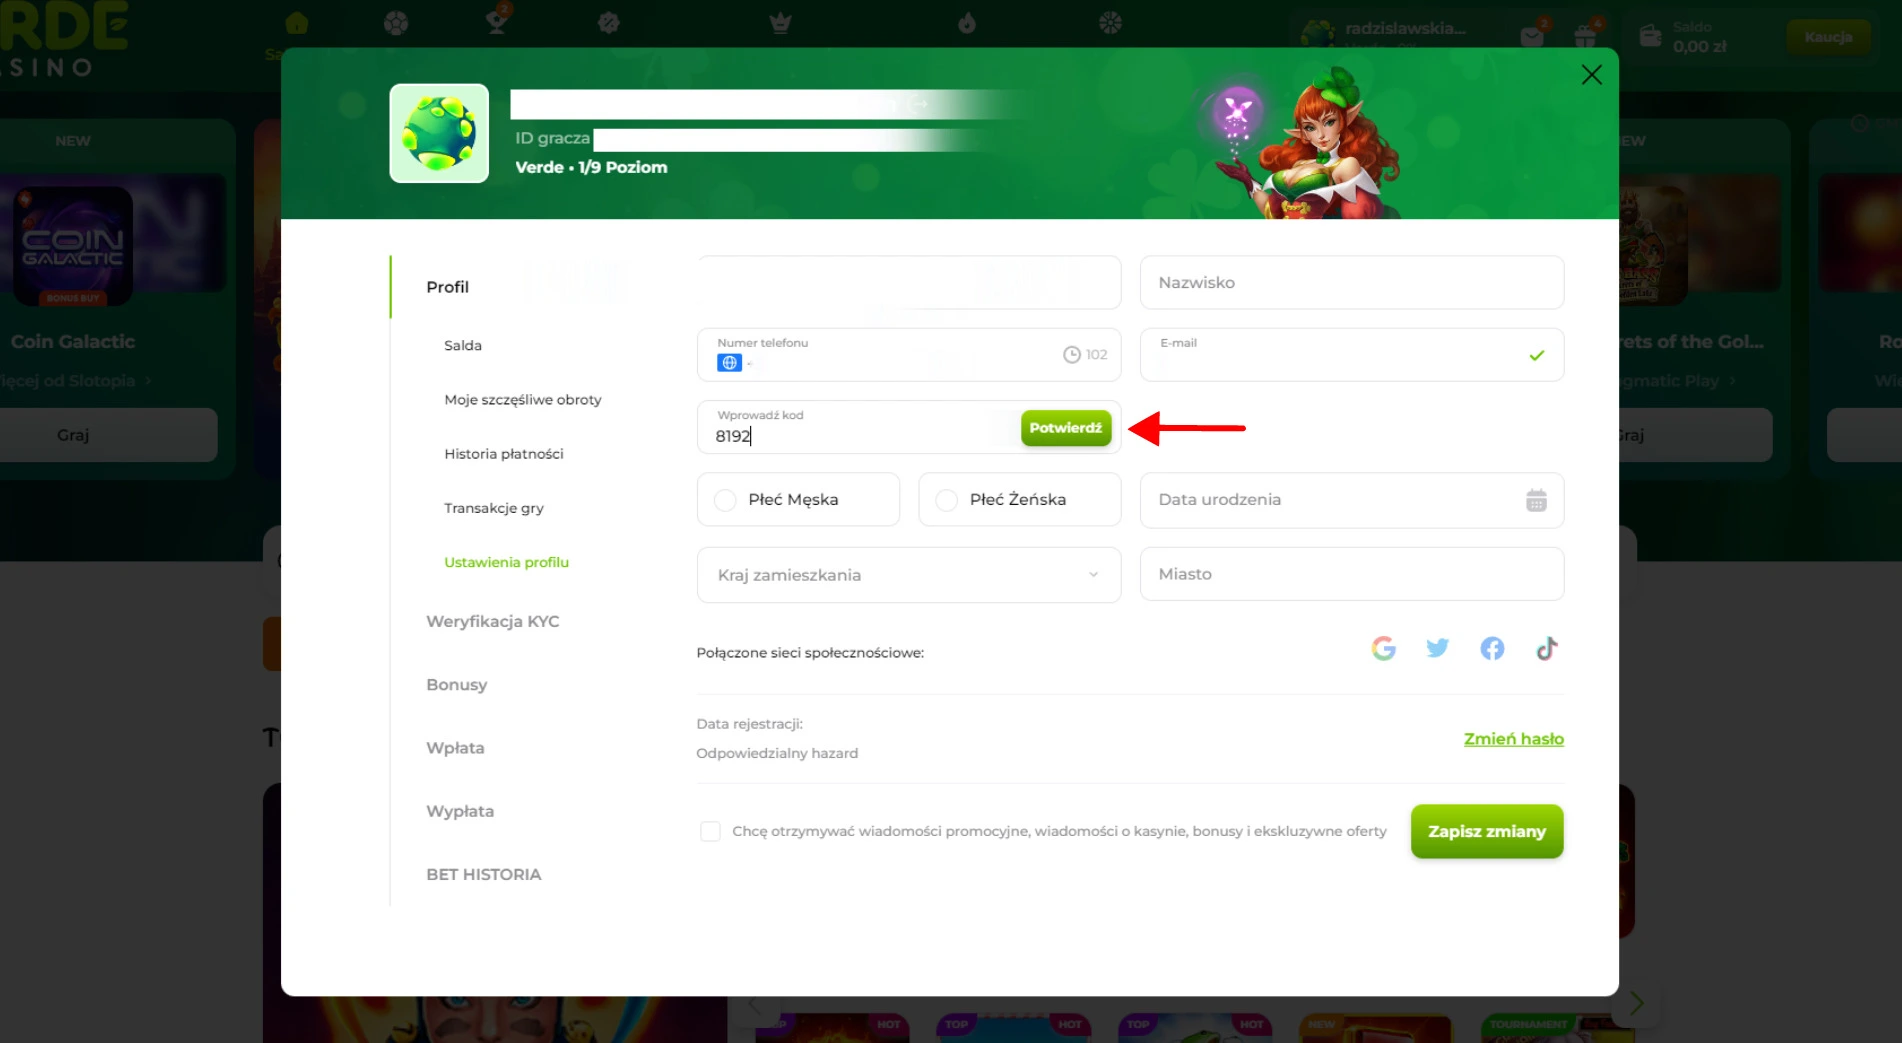Click the green next arrow at bottom right
The width and height of the screenshot is (1902, 1043).
pos(1636,1003)
